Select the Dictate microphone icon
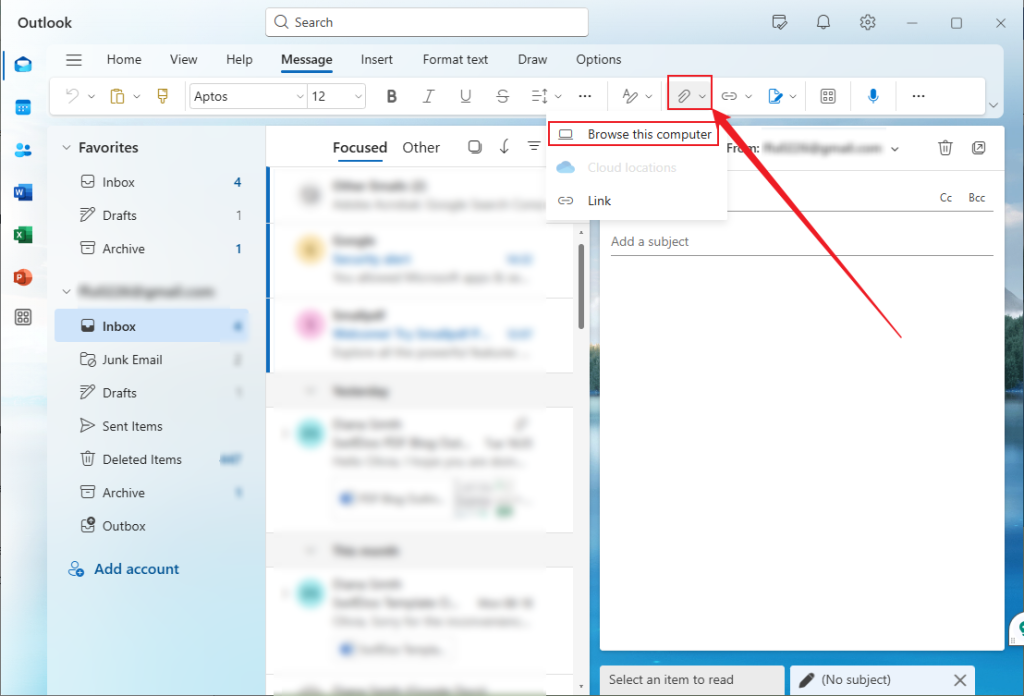 873,95
